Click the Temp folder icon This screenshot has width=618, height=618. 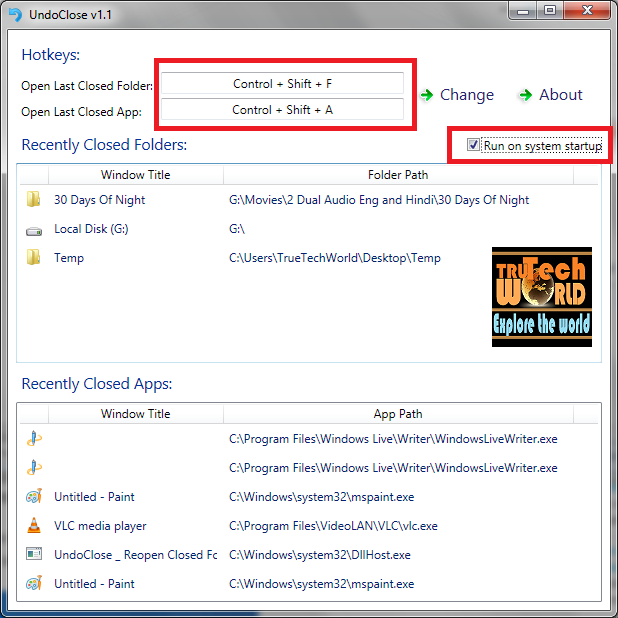pos(34,257)
